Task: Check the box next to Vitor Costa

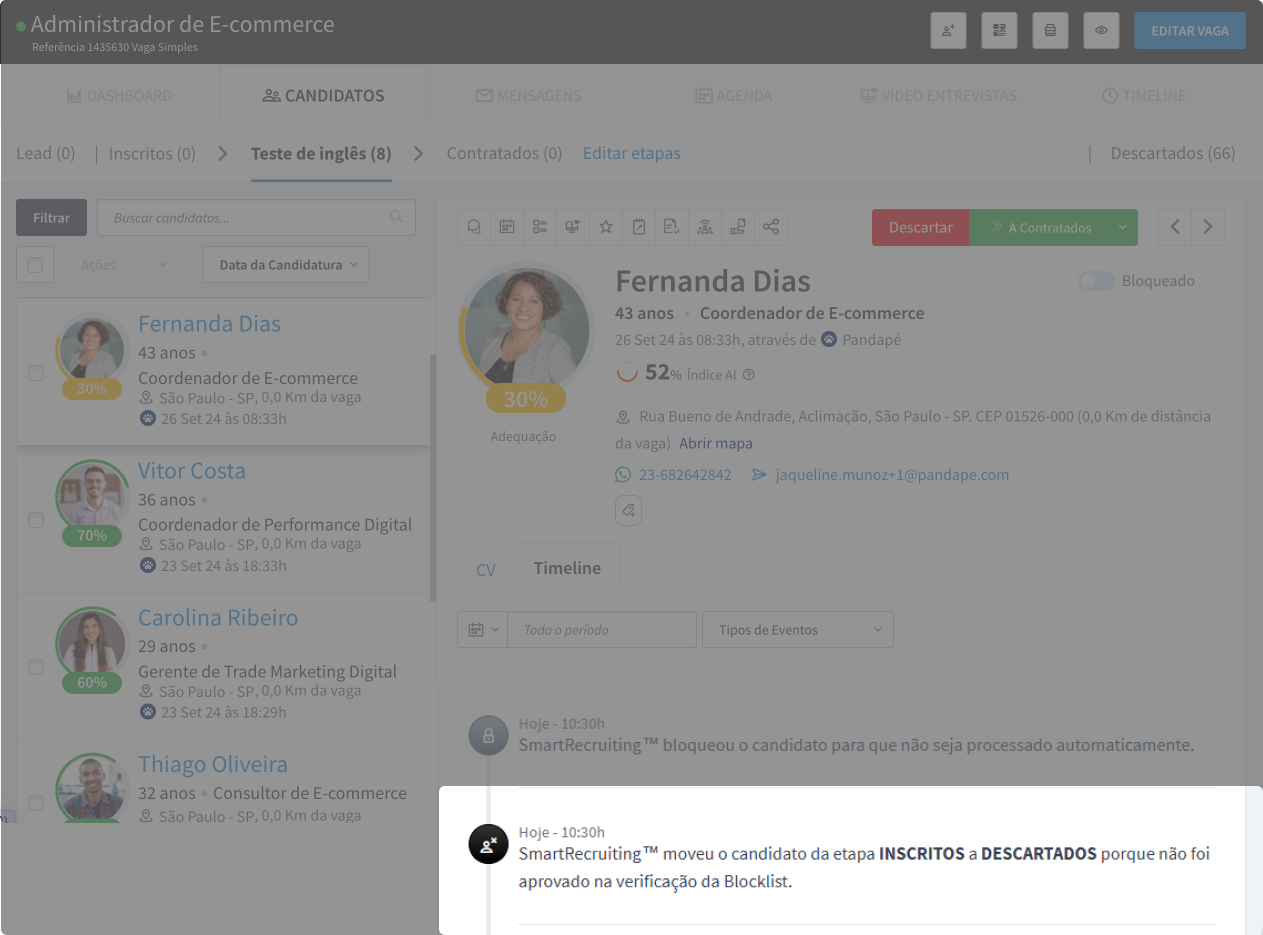Action: click(36, 520)
